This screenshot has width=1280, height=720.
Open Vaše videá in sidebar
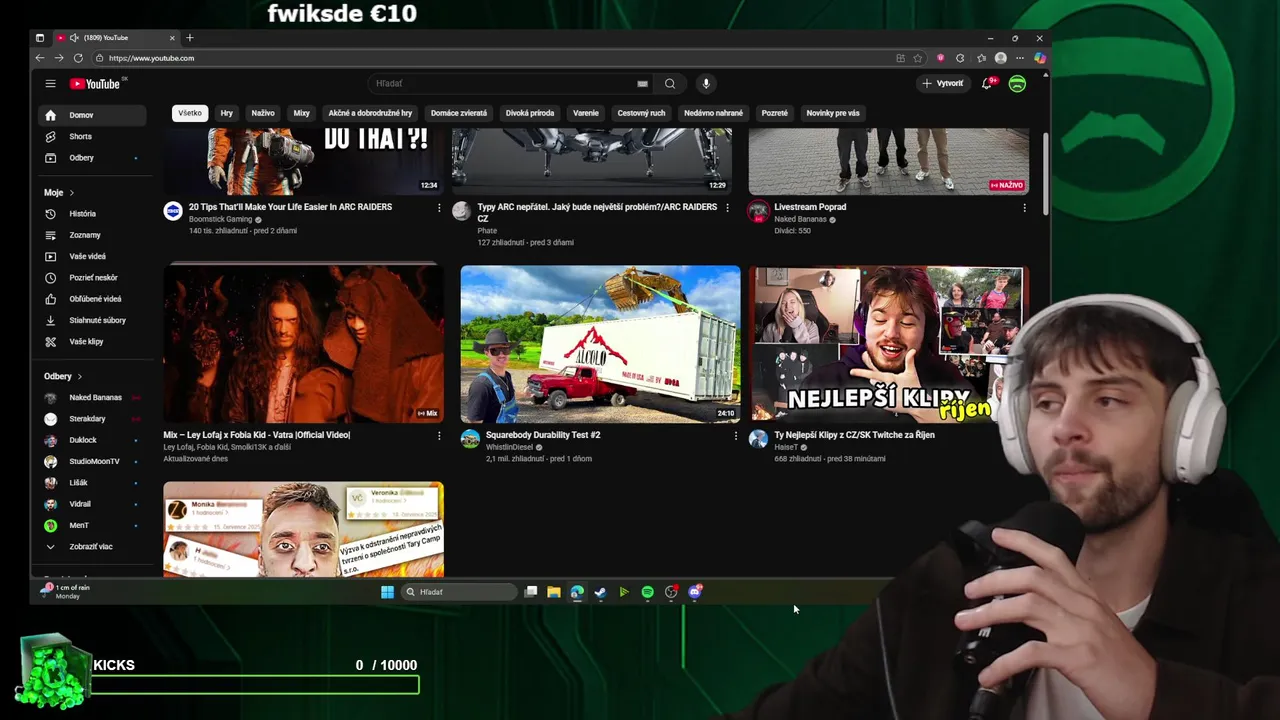90,256
